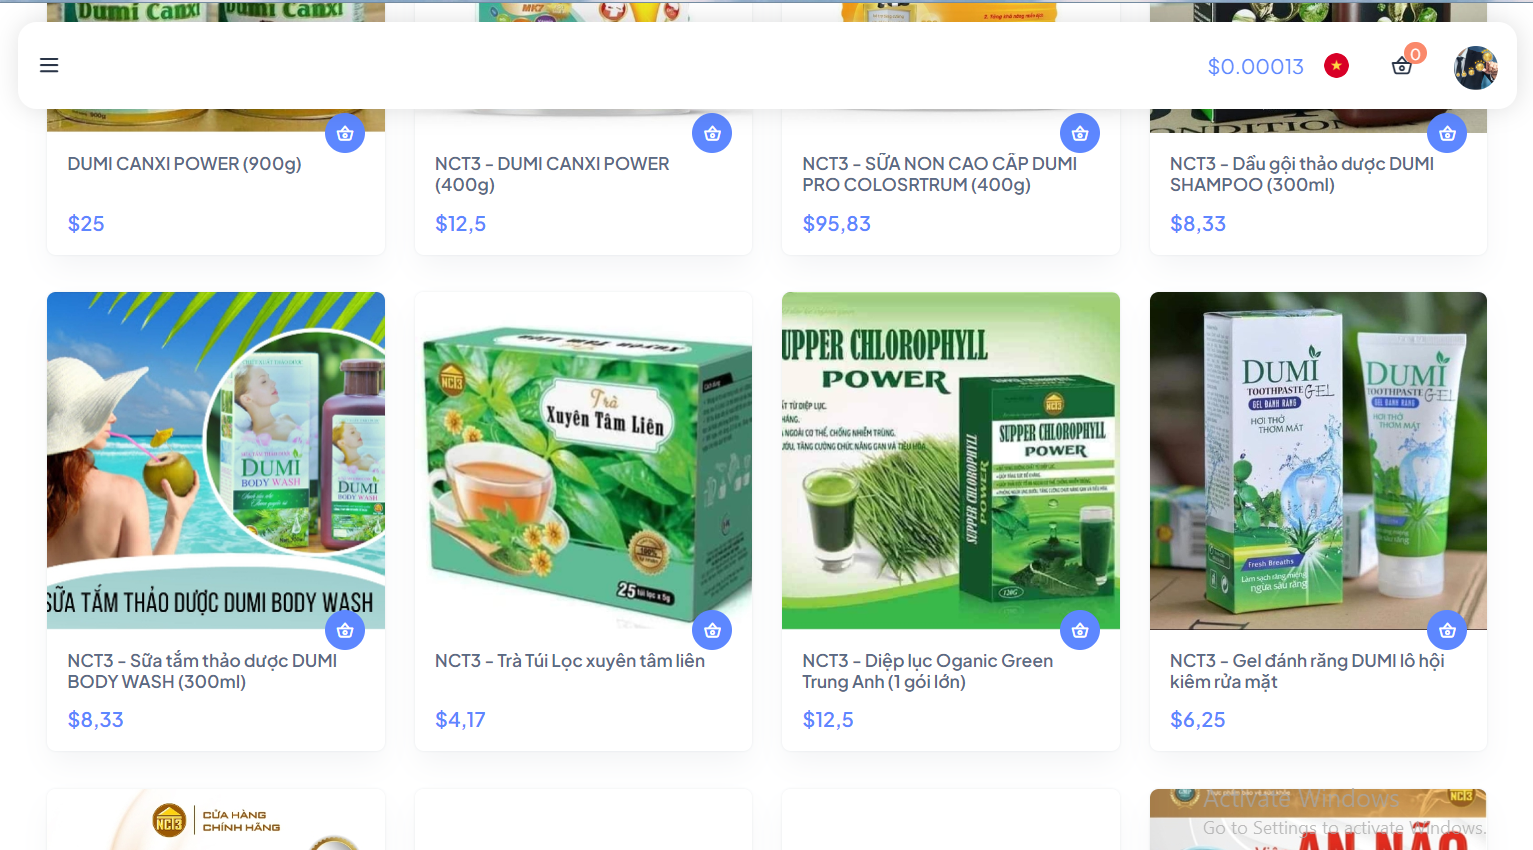Add DUMI SHAMPOO (300ml) to cart
This screenshot has width=1533, height=850.
1447,133
